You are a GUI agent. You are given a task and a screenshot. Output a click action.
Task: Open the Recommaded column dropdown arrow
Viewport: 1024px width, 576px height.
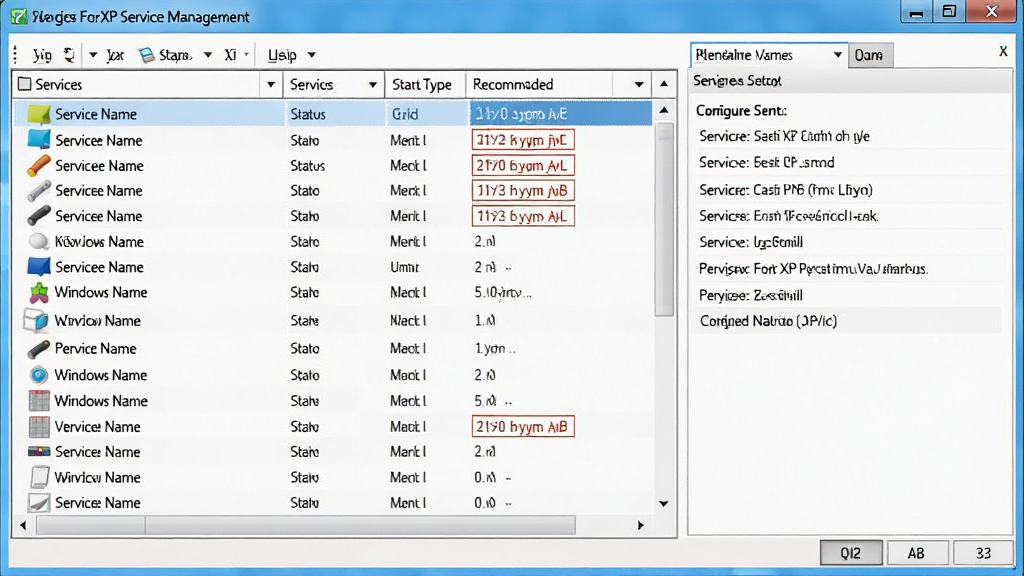(639, 84)
